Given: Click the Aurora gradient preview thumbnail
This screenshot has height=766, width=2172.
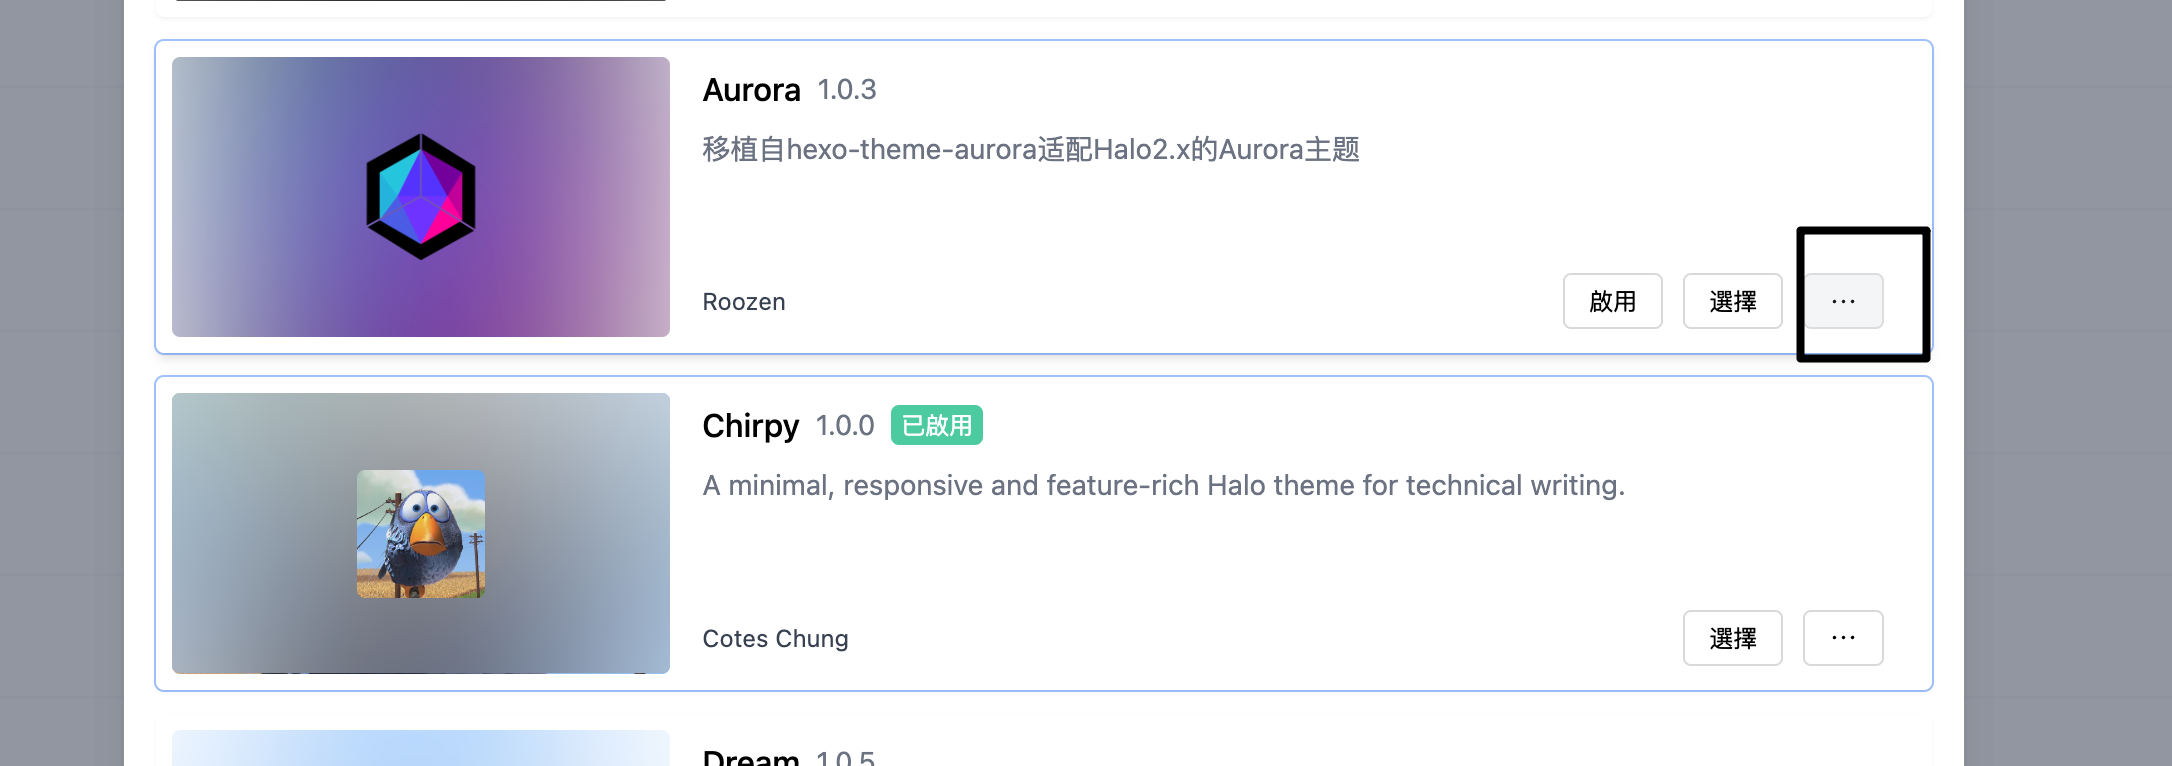Looking at the screenshot, I should tap(420, 196).
